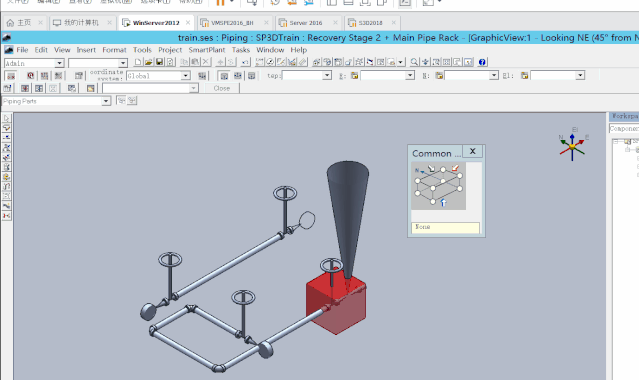
Task: Open the E coordinate dropdown
Action: [410, 75]
